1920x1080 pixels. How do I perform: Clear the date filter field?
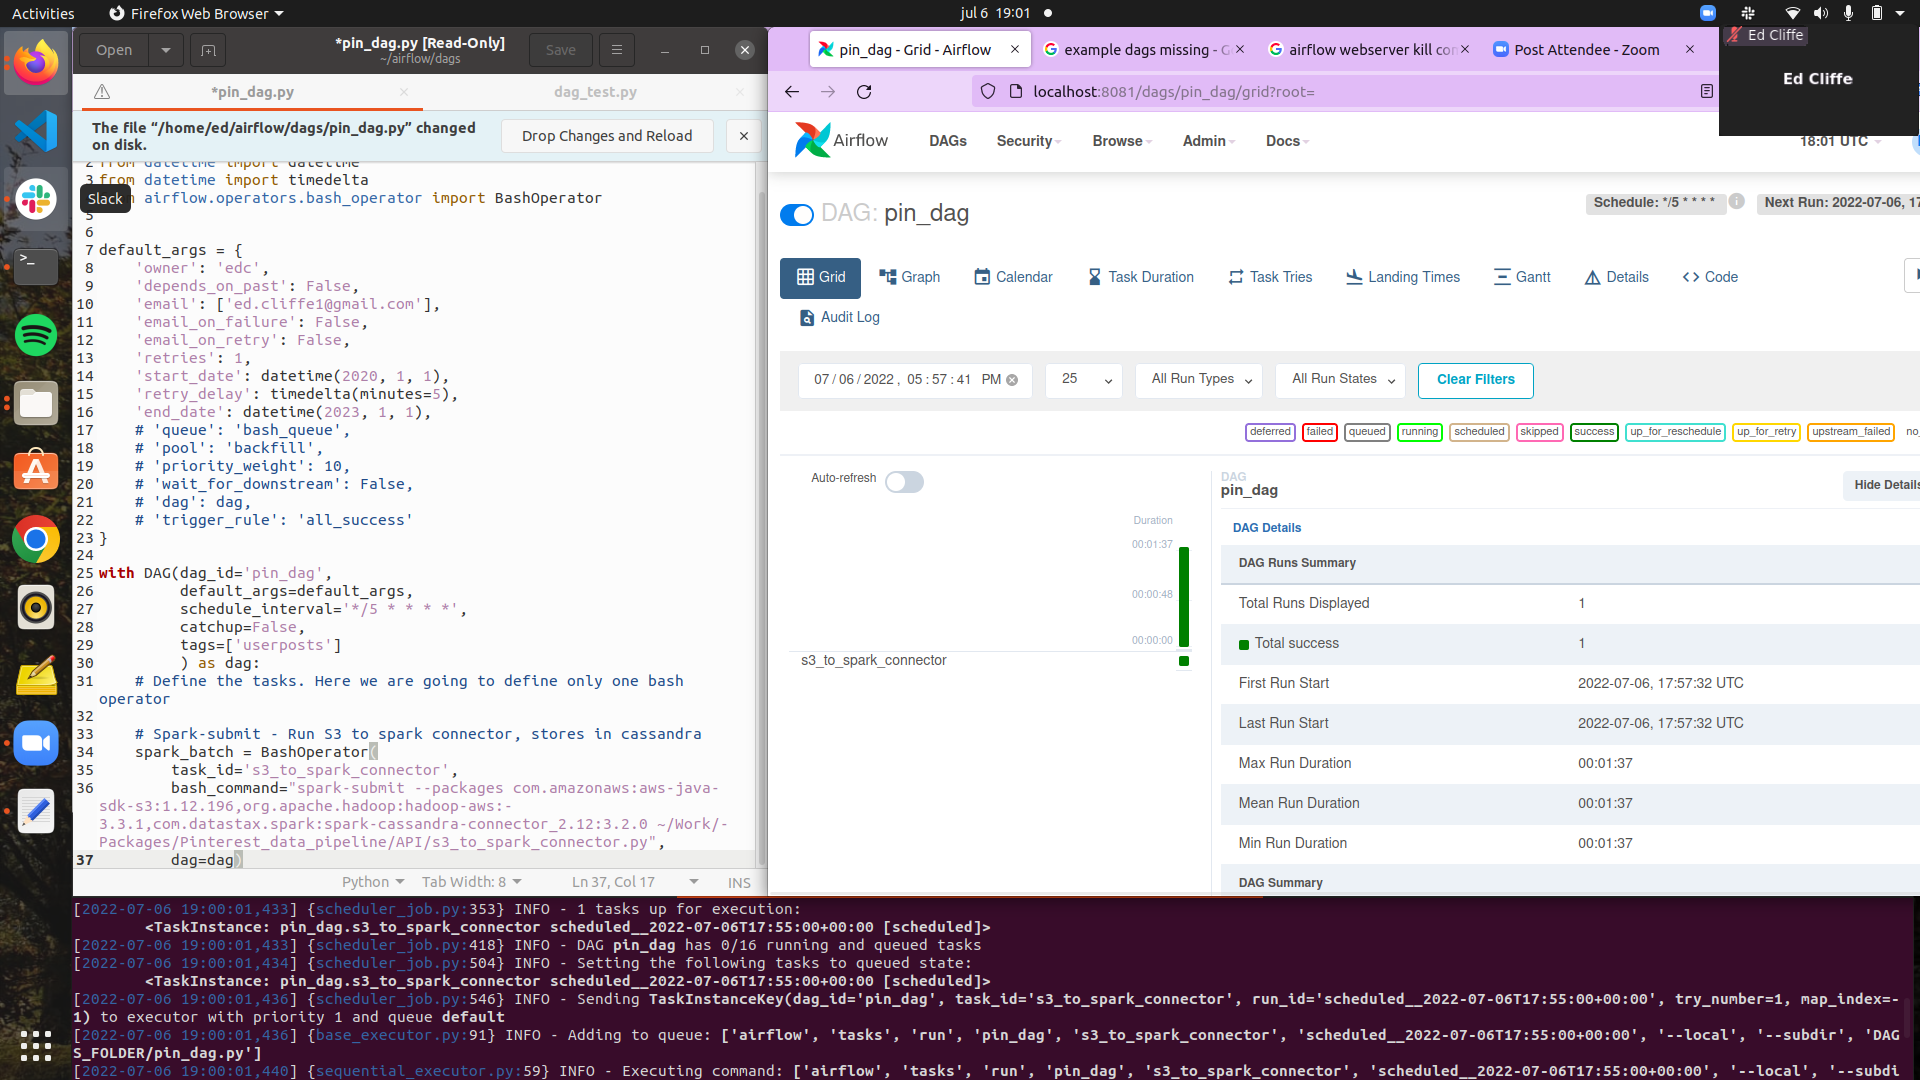coord(1012,380)
